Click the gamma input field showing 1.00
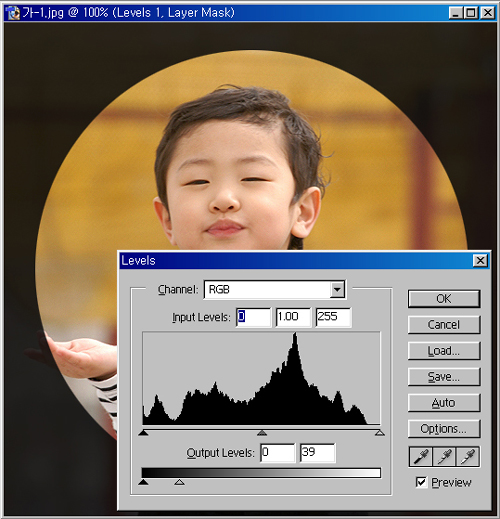This screenshot has width=500, height=519. [294, 317]
